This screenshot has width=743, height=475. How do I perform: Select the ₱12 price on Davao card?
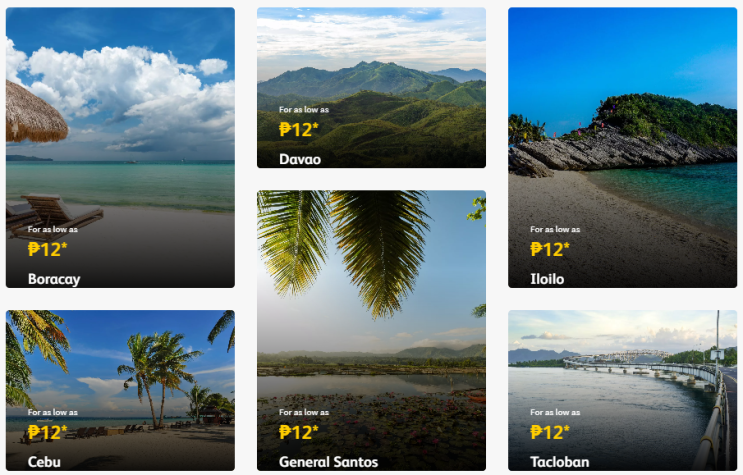pos(299,129)
